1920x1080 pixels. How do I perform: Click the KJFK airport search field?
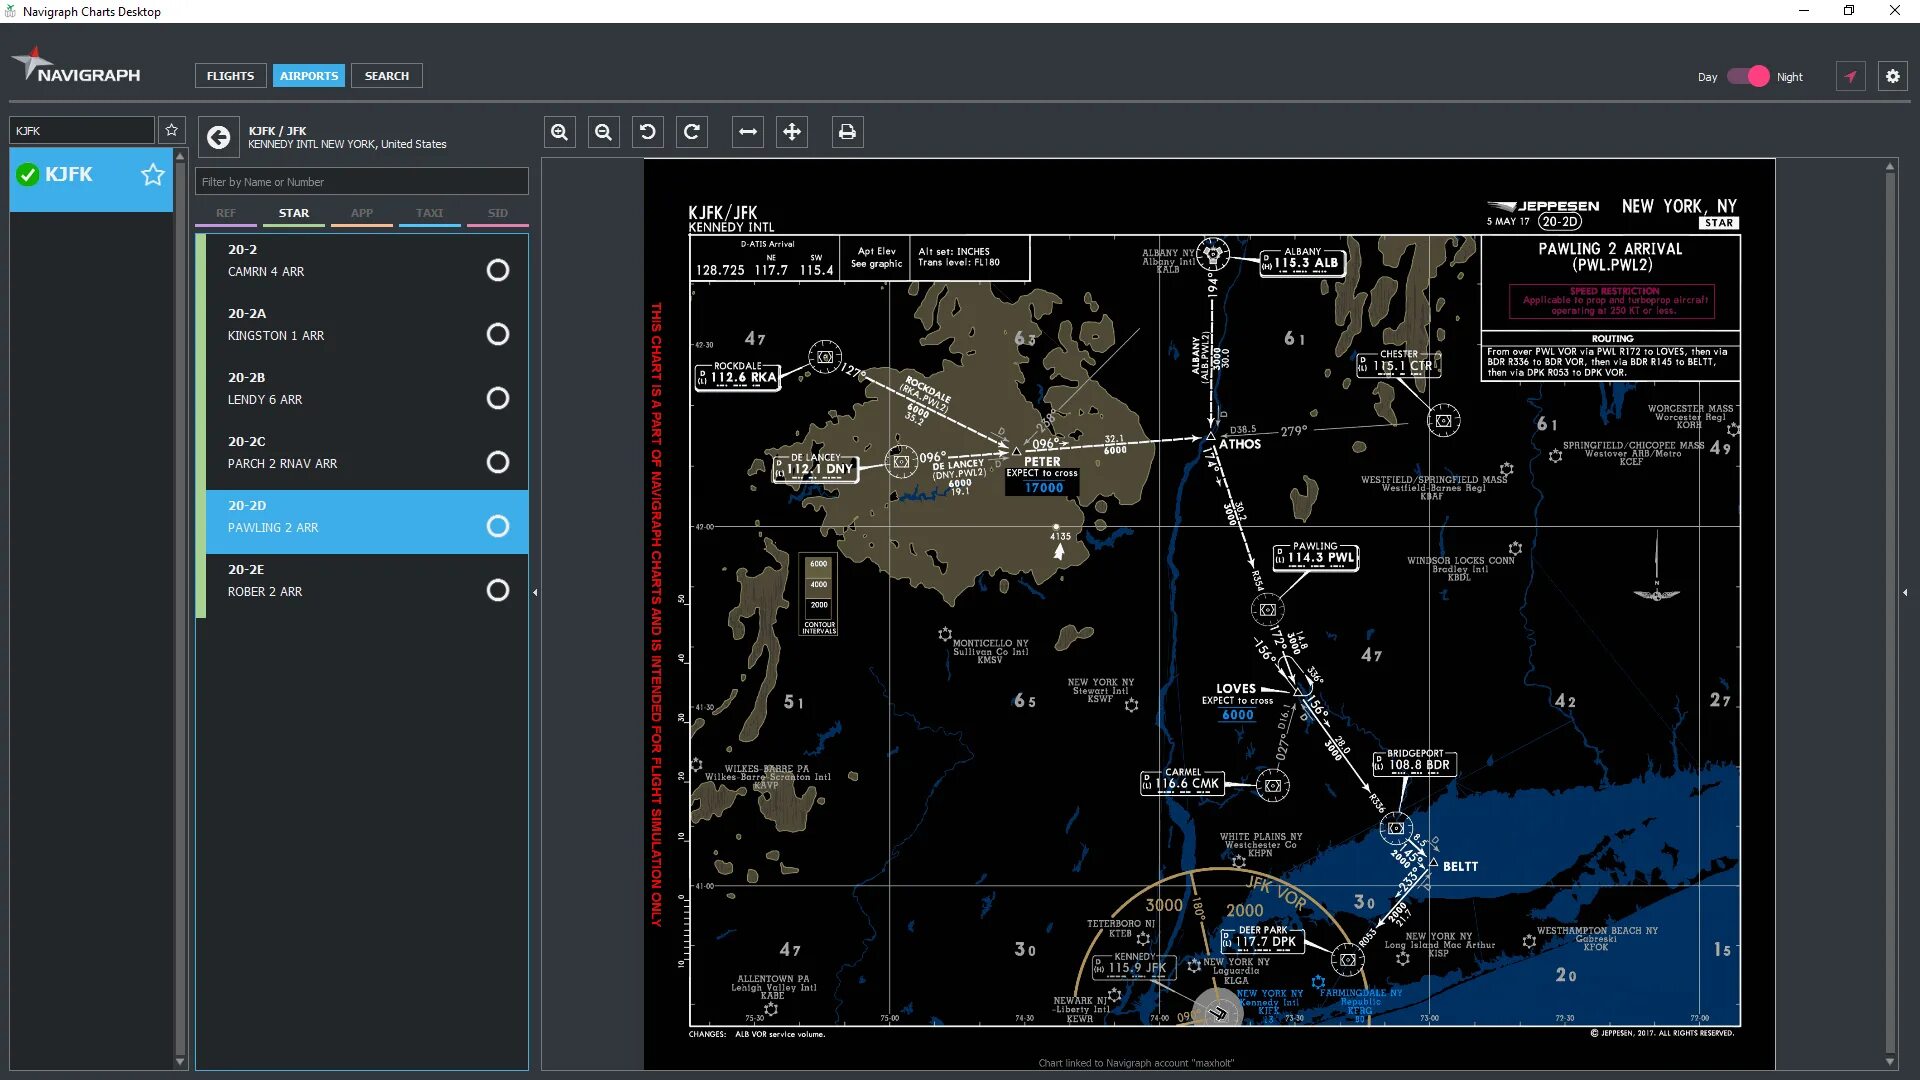coord(82,131)
